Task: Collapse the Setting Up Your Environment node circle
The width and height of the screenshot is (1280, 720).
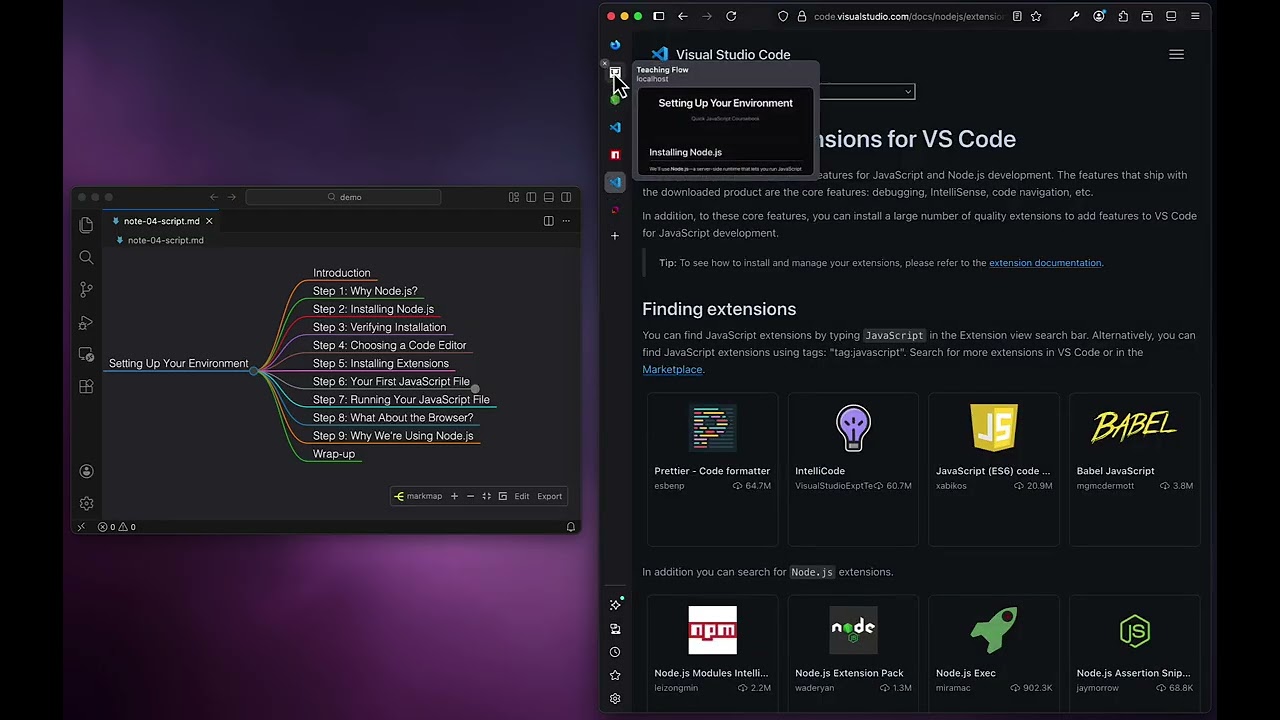Action: coord(254,371)
